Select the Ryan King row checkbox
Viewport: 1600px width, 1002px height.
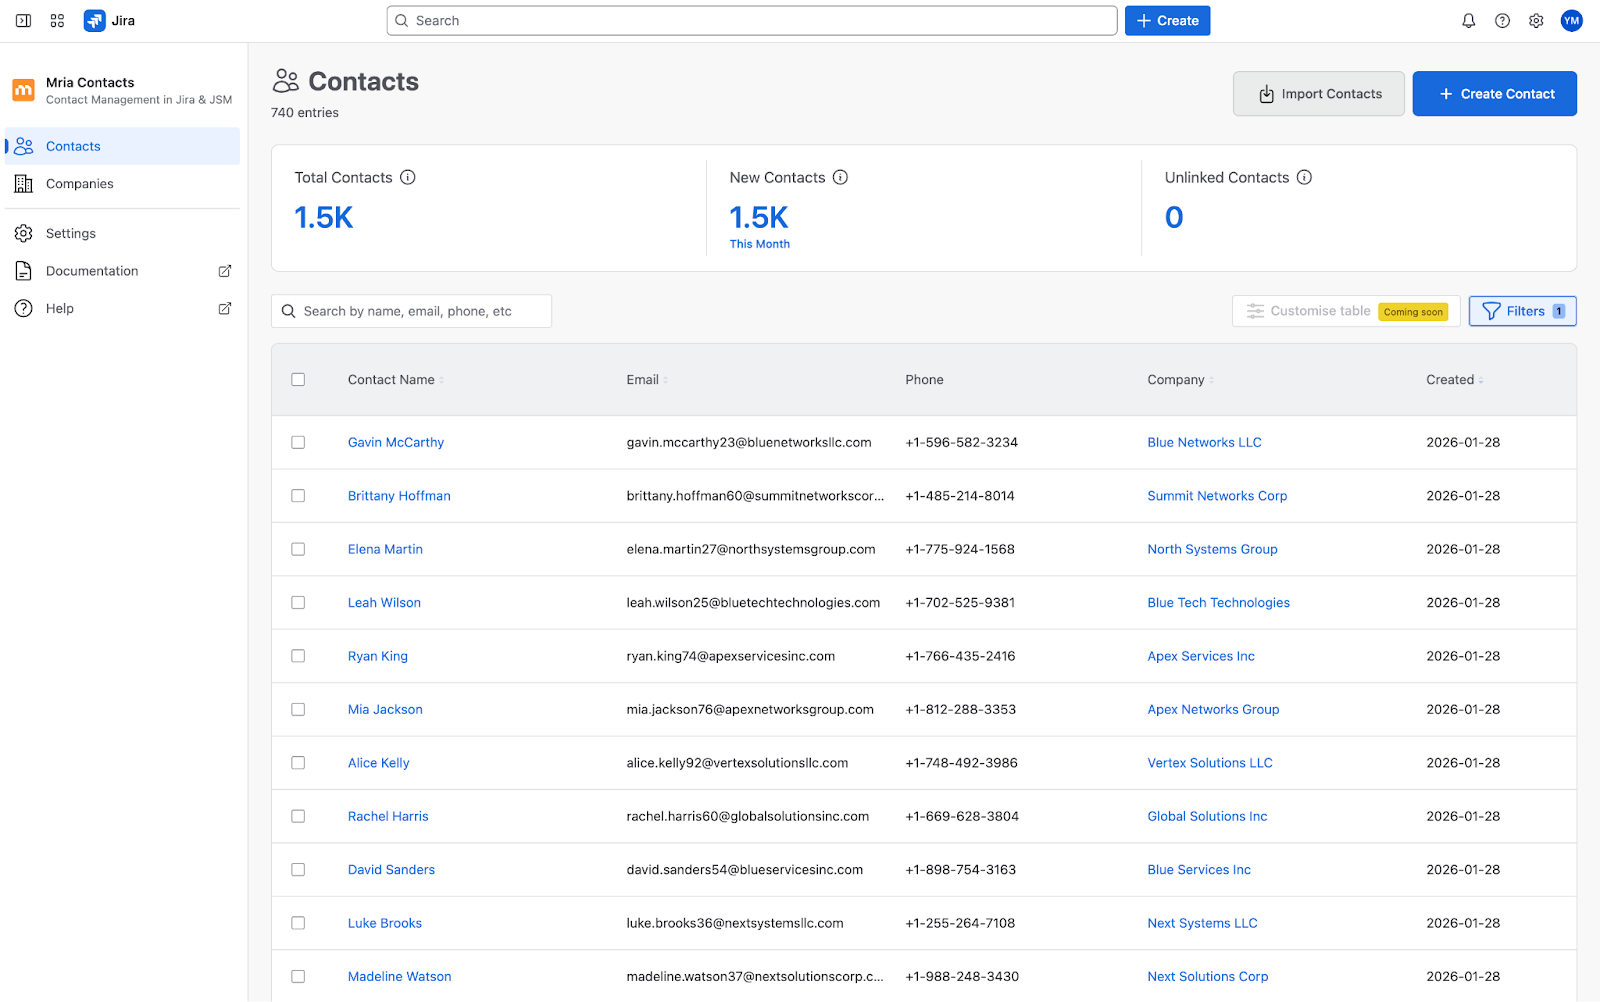pos(298,656)
